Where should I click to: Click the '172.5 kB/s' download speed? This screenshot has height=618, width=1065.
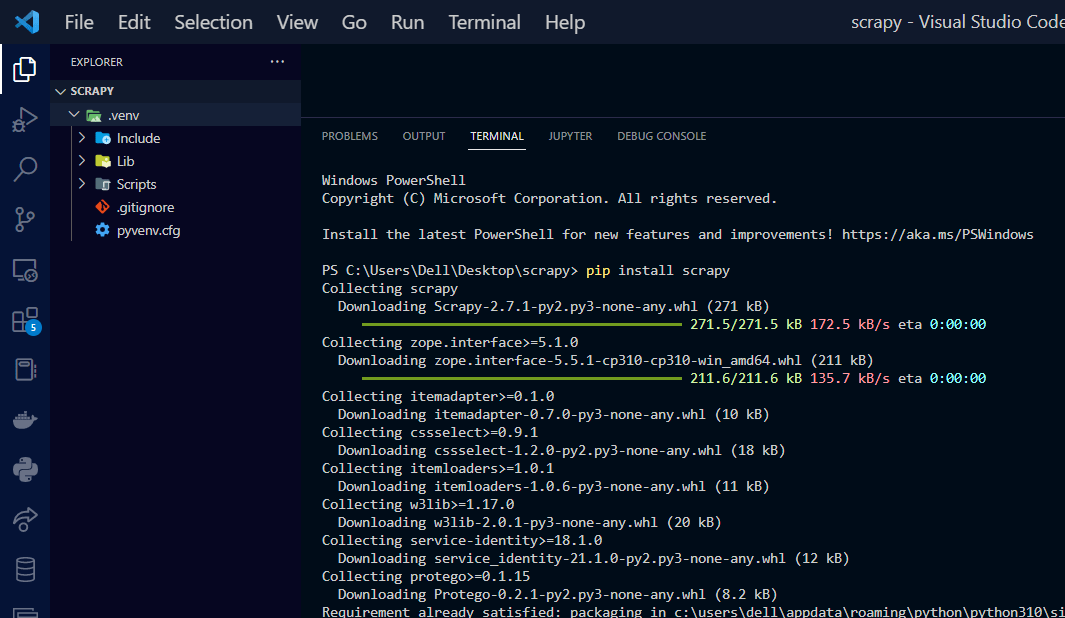(x=849, y=324)
